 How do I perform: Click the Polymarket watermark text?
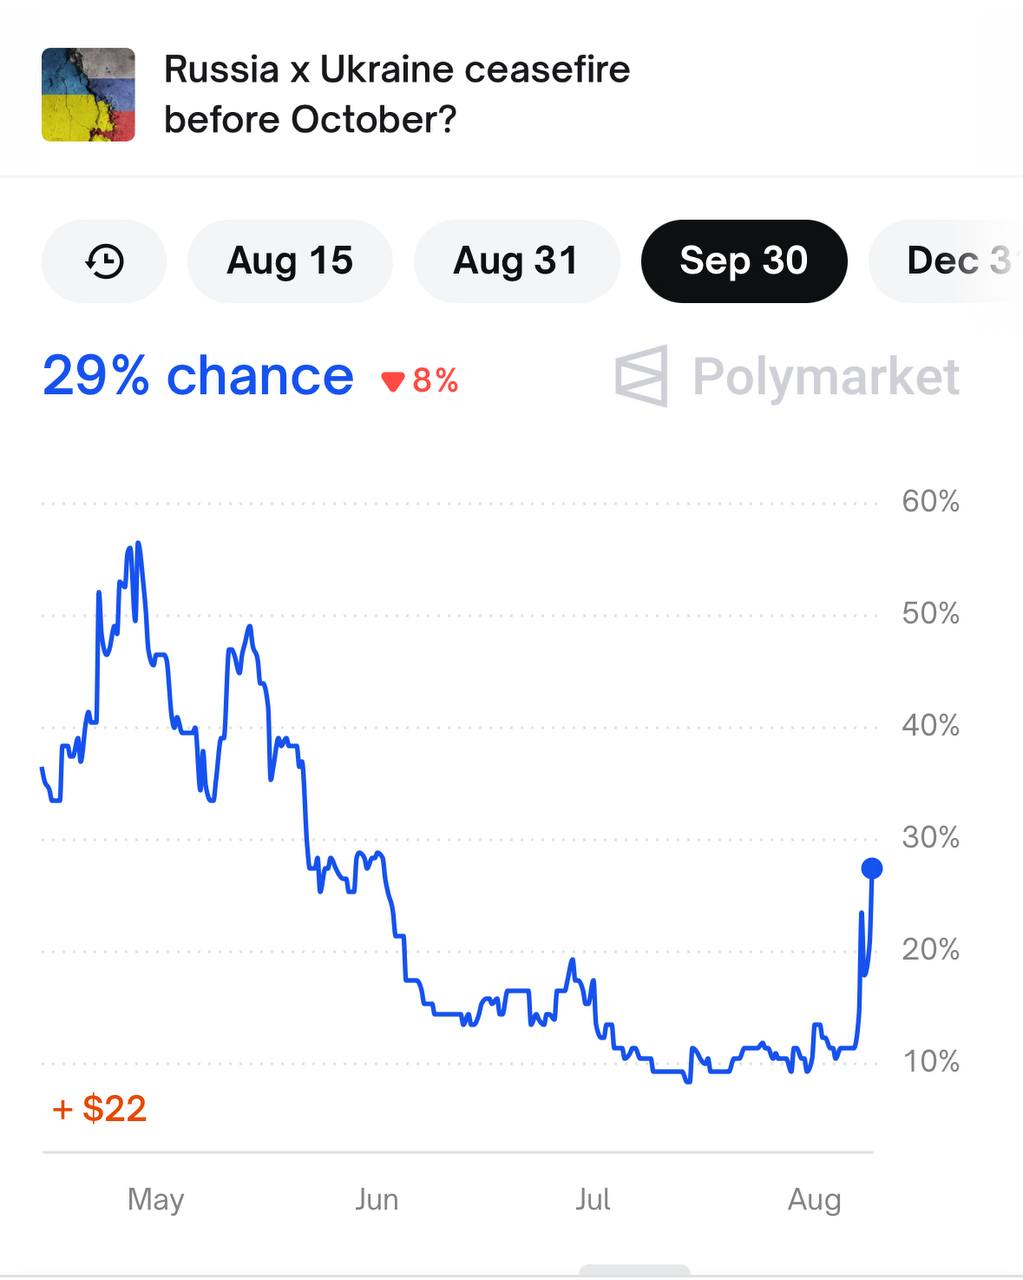coord(826,377)
